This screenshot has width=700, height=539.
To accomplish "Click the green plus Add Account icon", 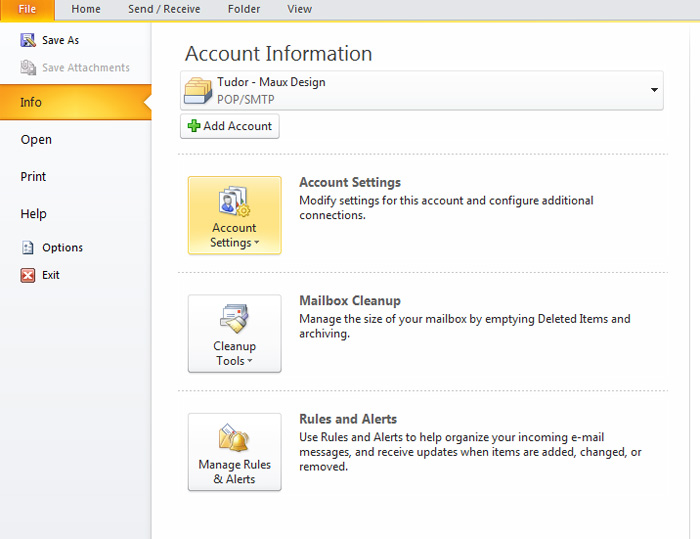I will pos(194,126).
